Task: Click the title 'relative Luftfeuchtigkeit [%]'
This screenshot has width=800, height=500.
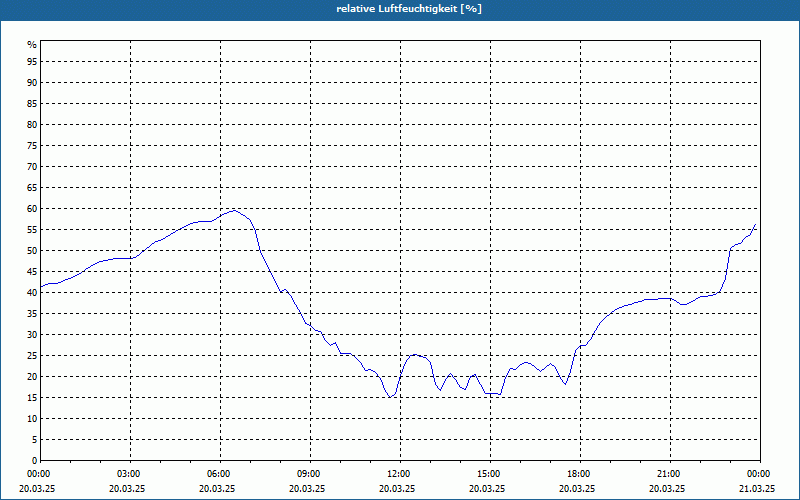Action: (x=409, y=9)
